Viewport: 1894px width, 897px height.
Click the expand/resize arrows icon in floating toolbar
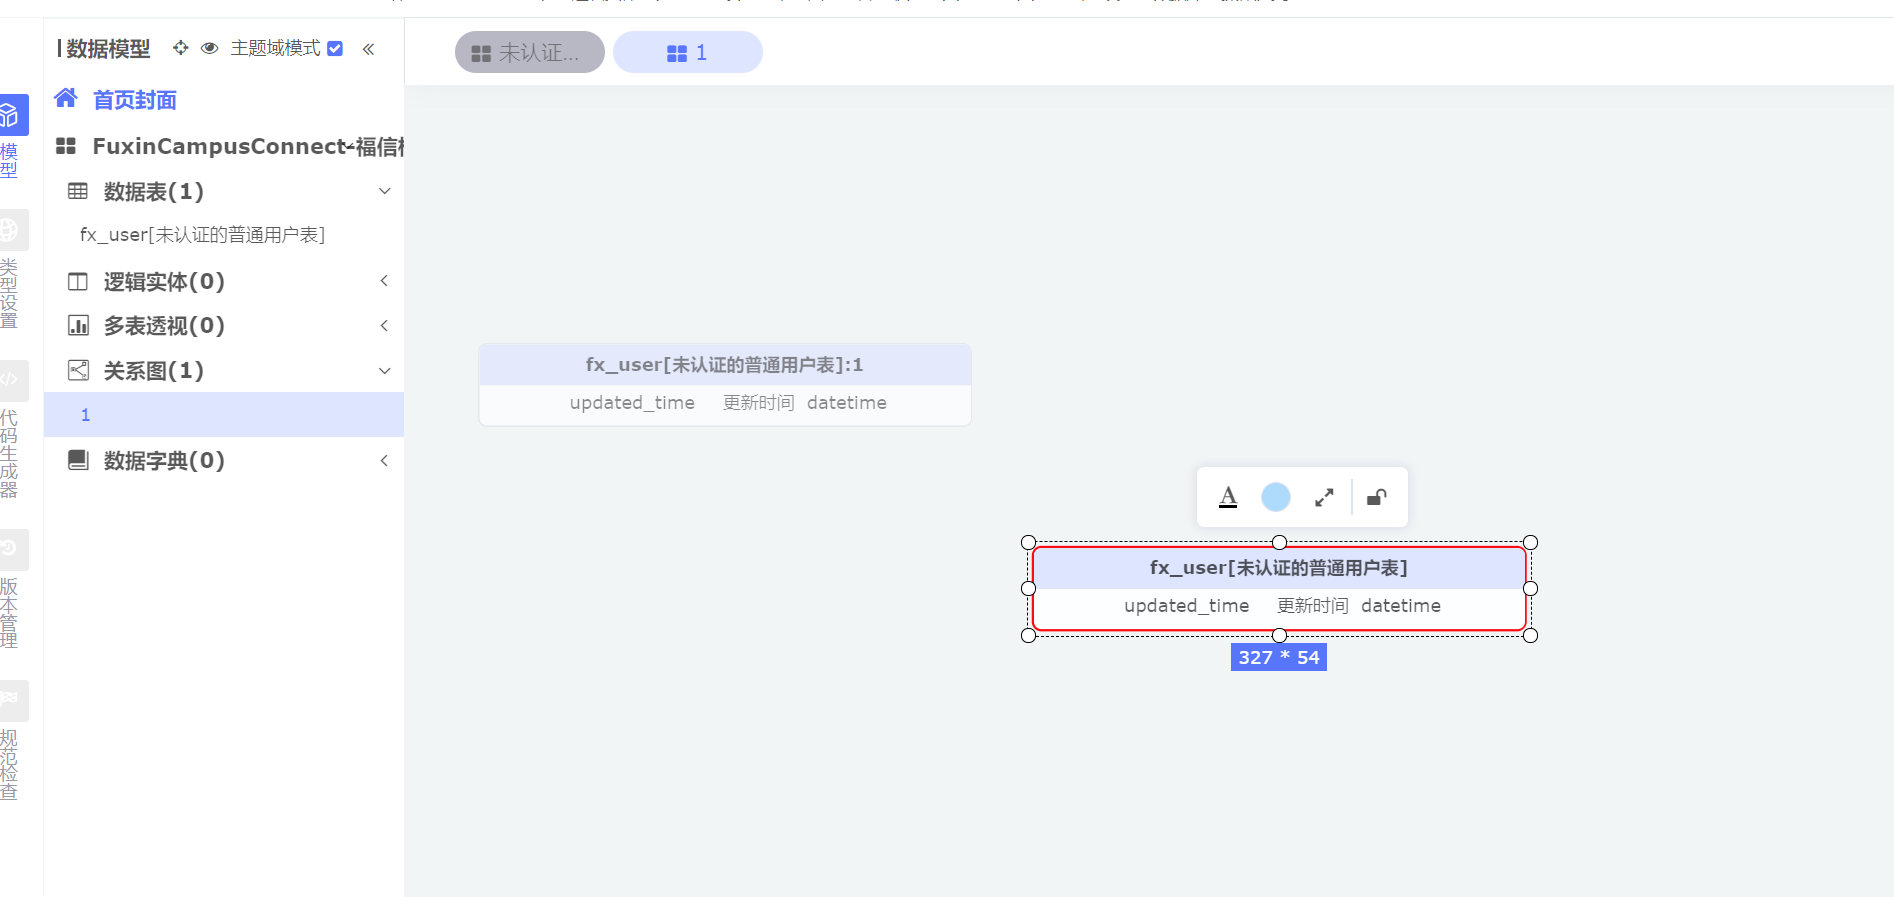pos(1324,497)
